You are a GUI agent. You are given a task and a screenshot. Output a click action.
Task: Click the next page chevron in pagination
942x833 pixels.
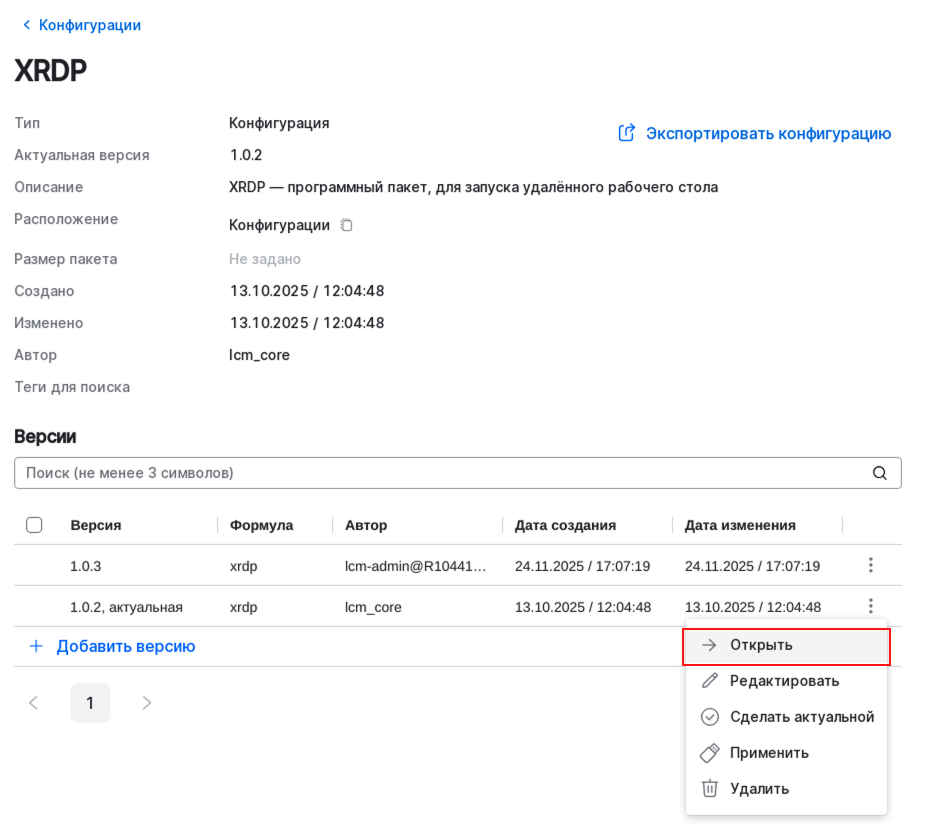coord(146,702)
